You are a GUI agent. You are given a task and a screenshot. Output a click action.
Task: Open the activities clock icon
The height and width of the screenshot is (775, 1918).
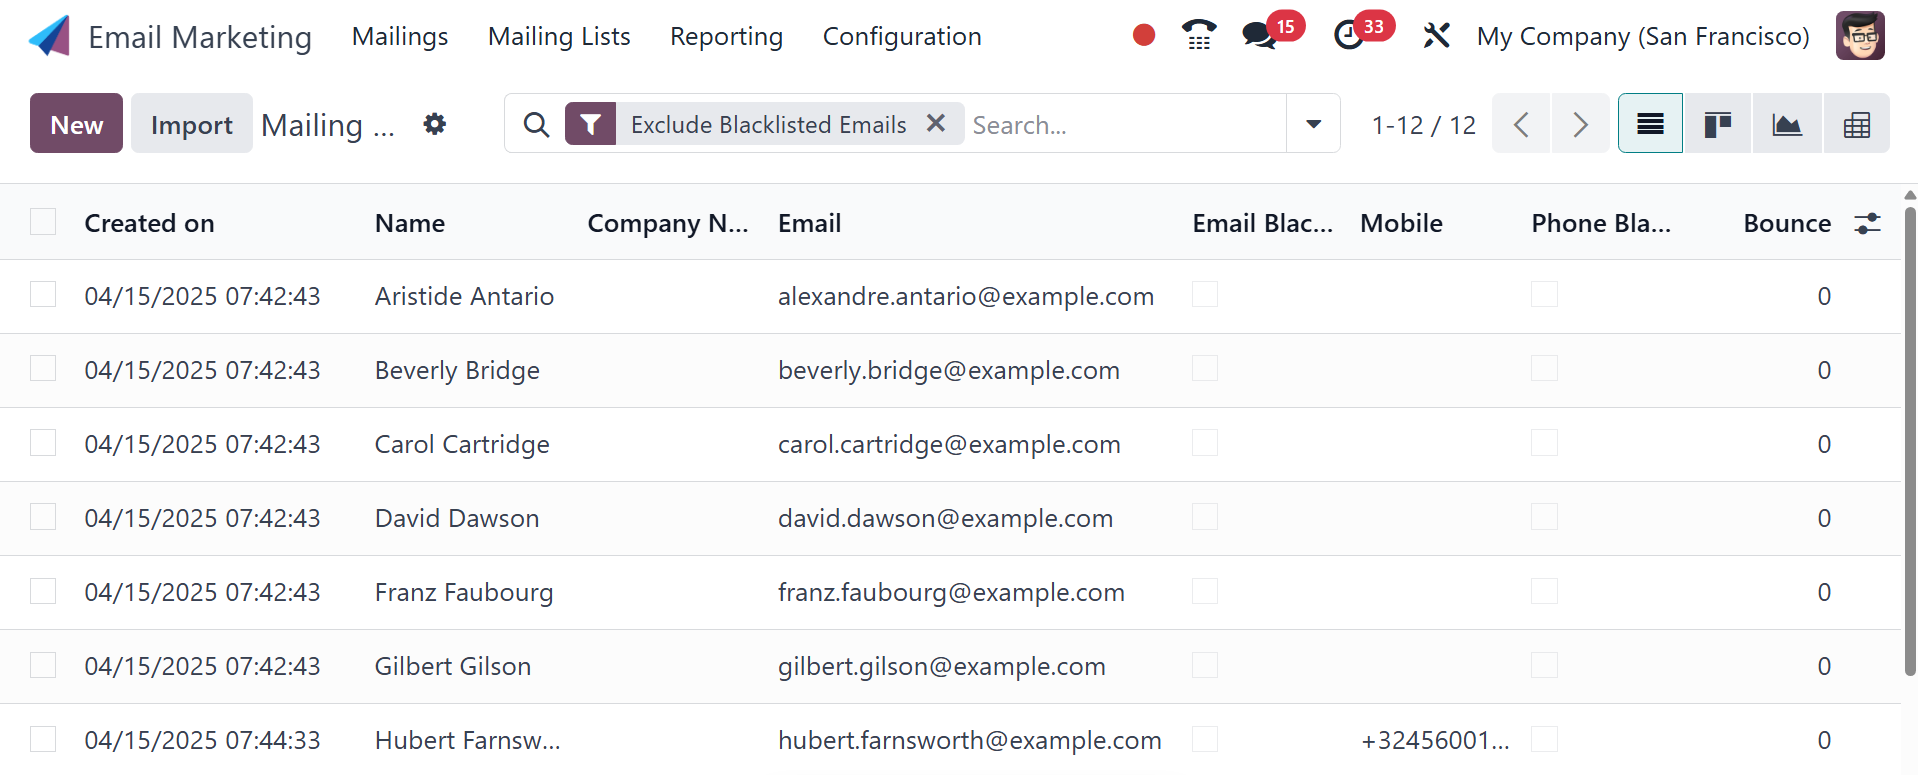(x=1349, y=36)
